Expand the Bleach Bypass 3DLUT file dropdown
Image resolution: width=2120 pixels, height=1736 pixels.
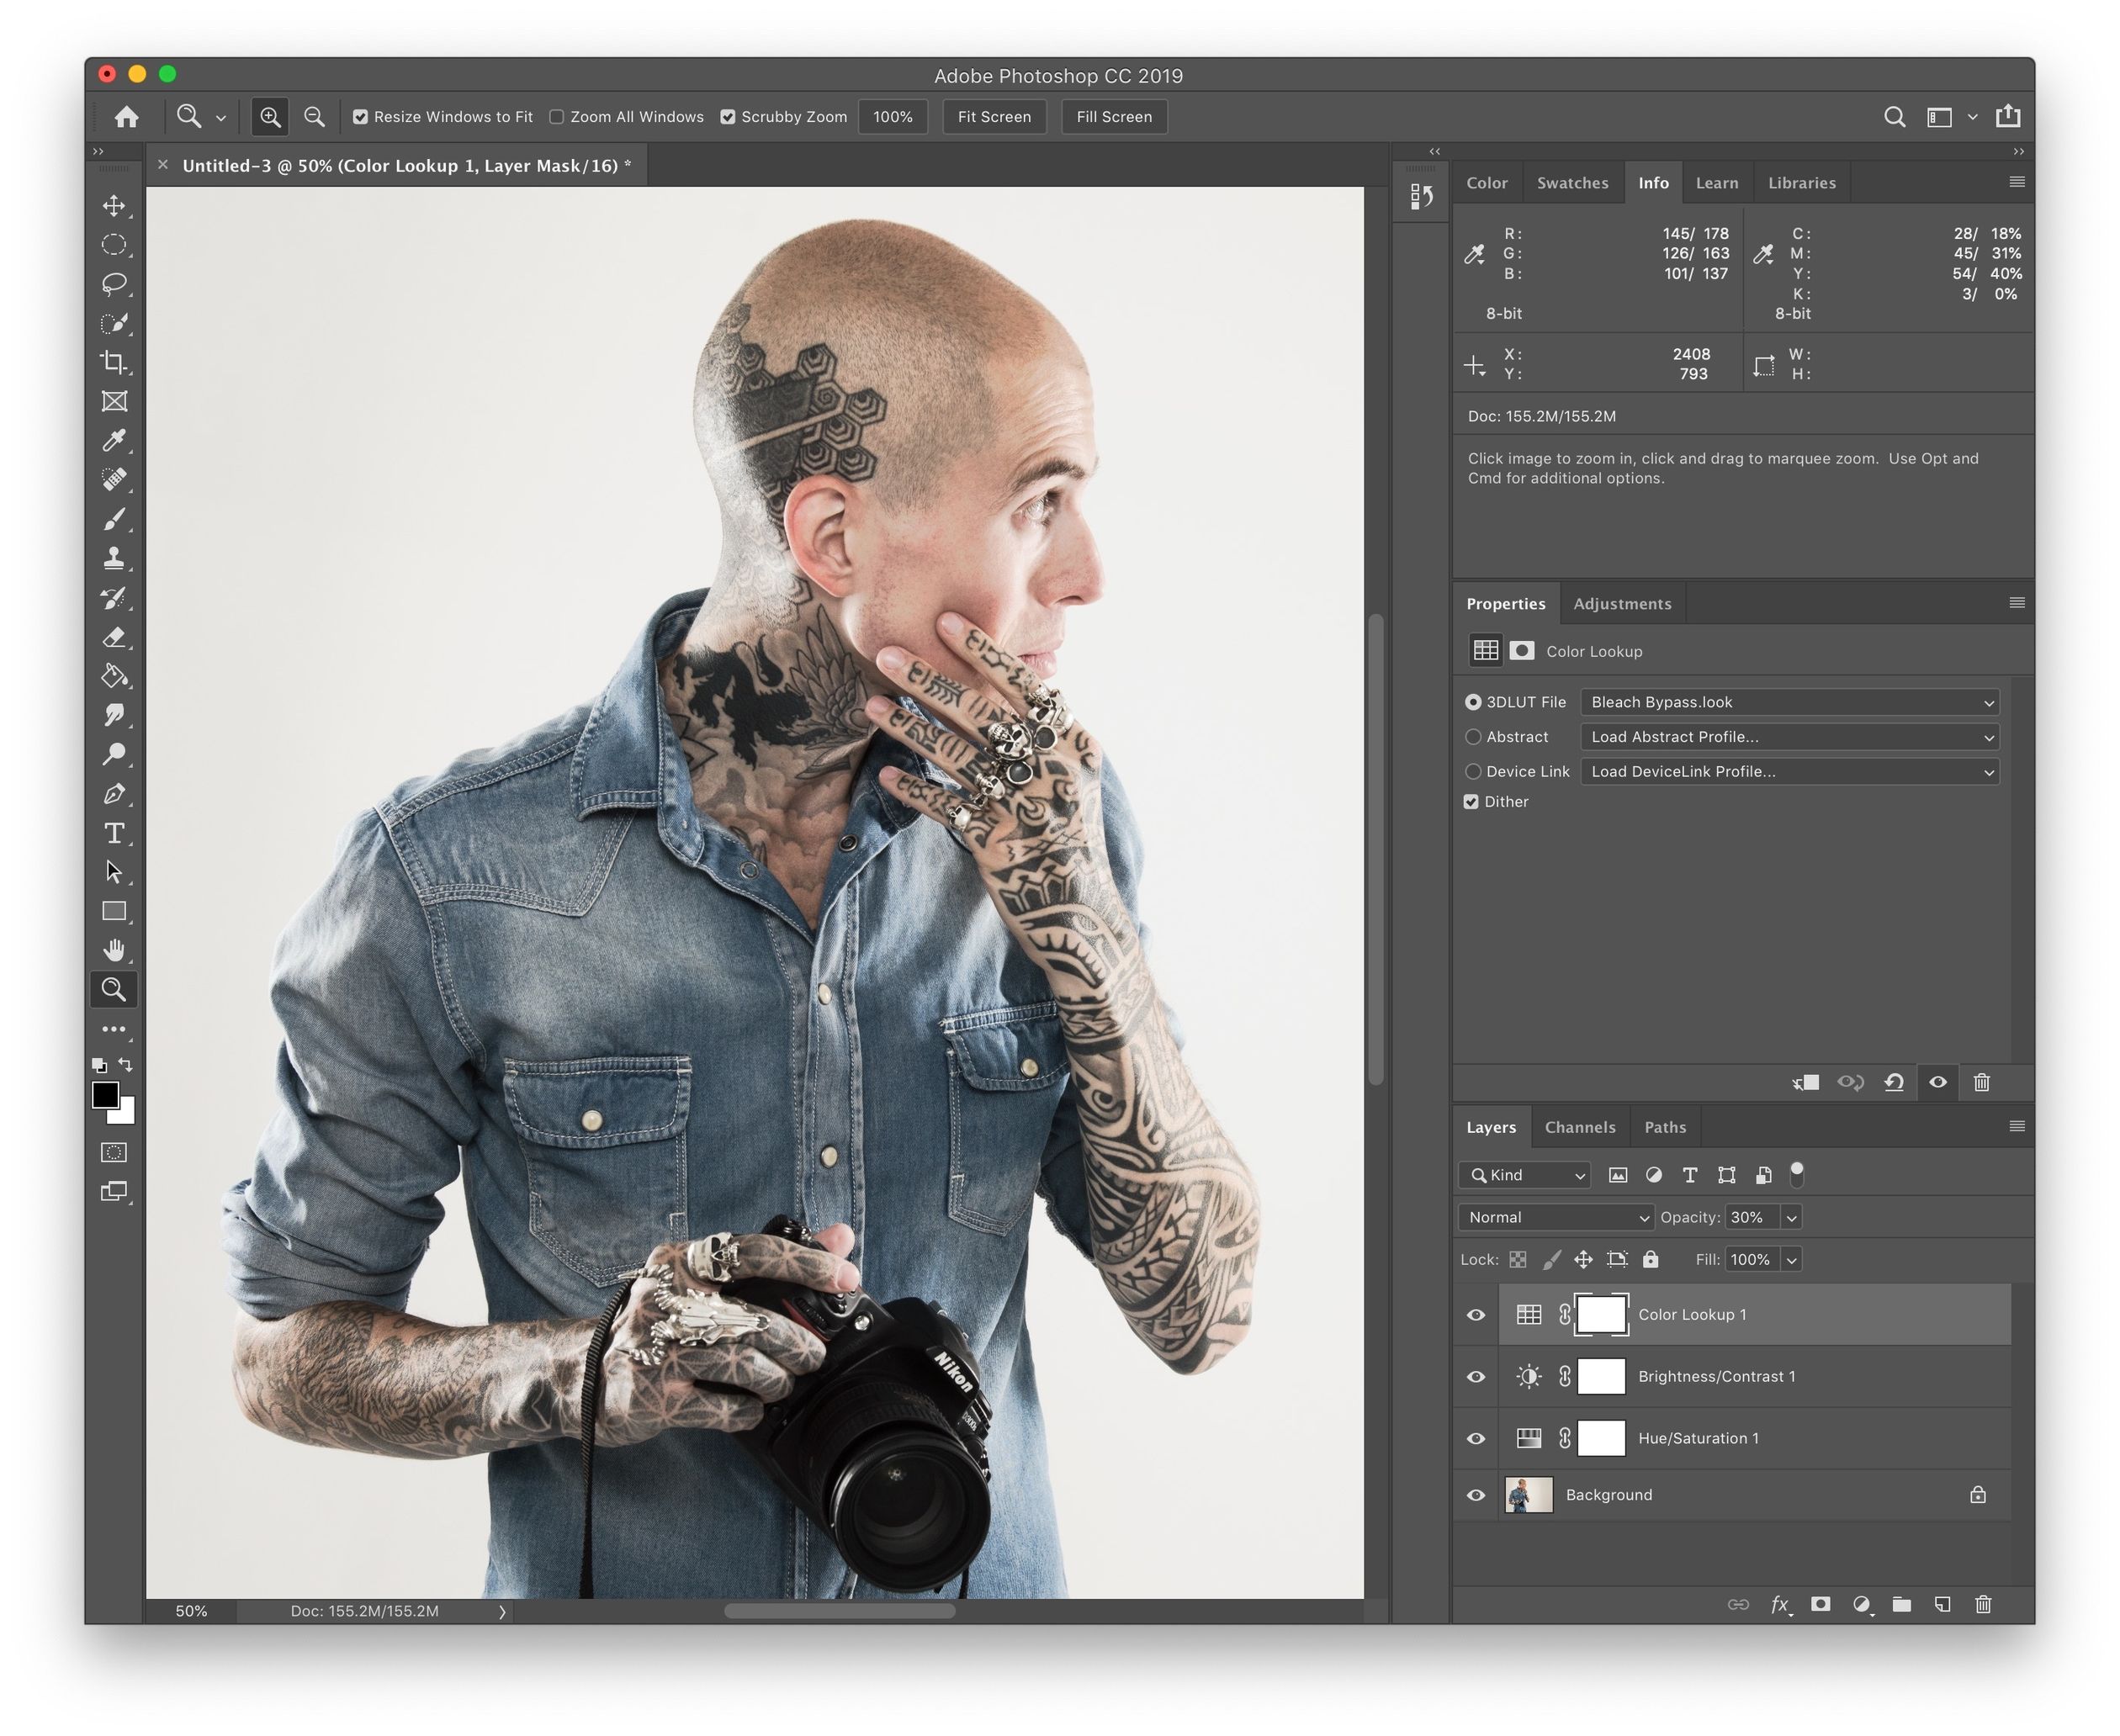[x=1985, y=699]
